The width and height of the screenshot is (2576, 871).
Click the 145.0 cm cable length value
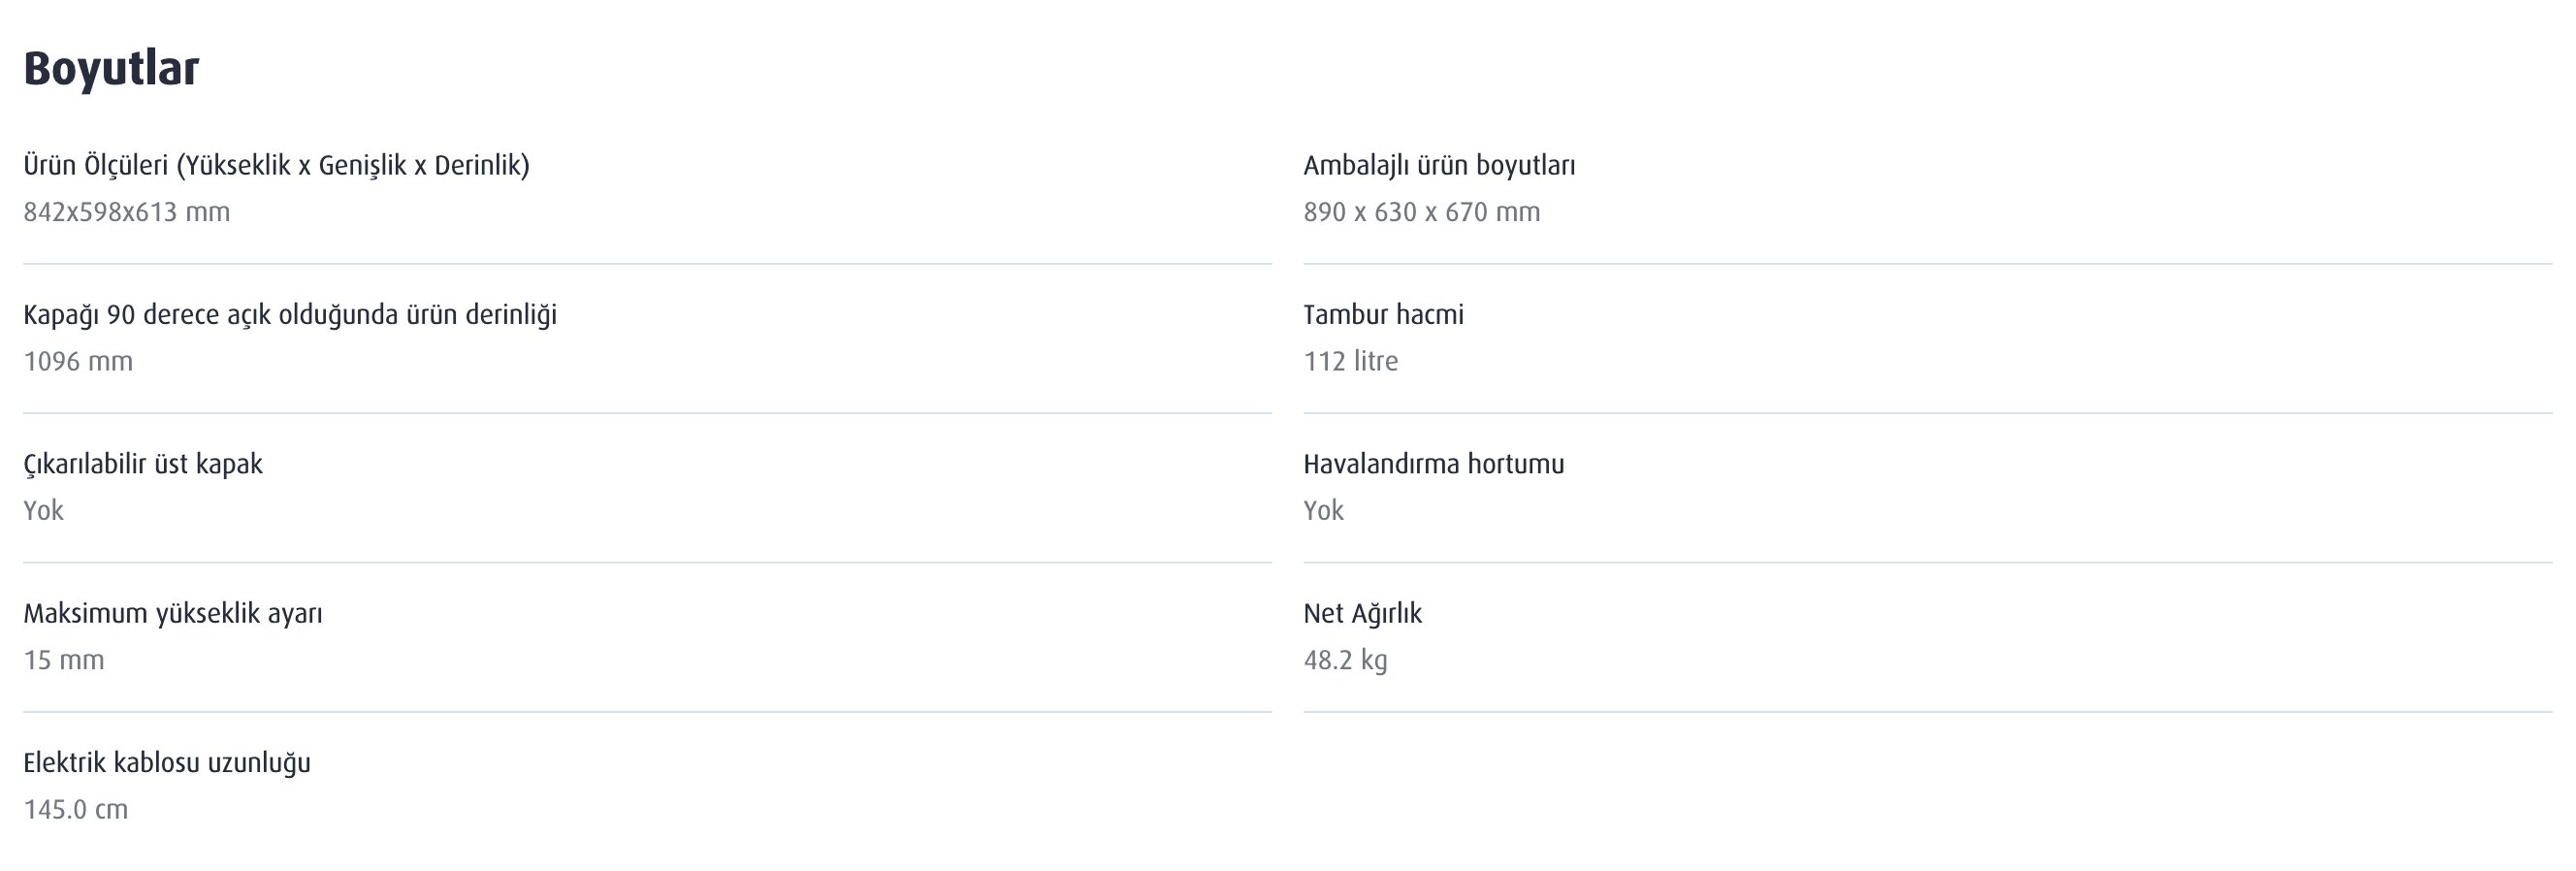[76, 809]
